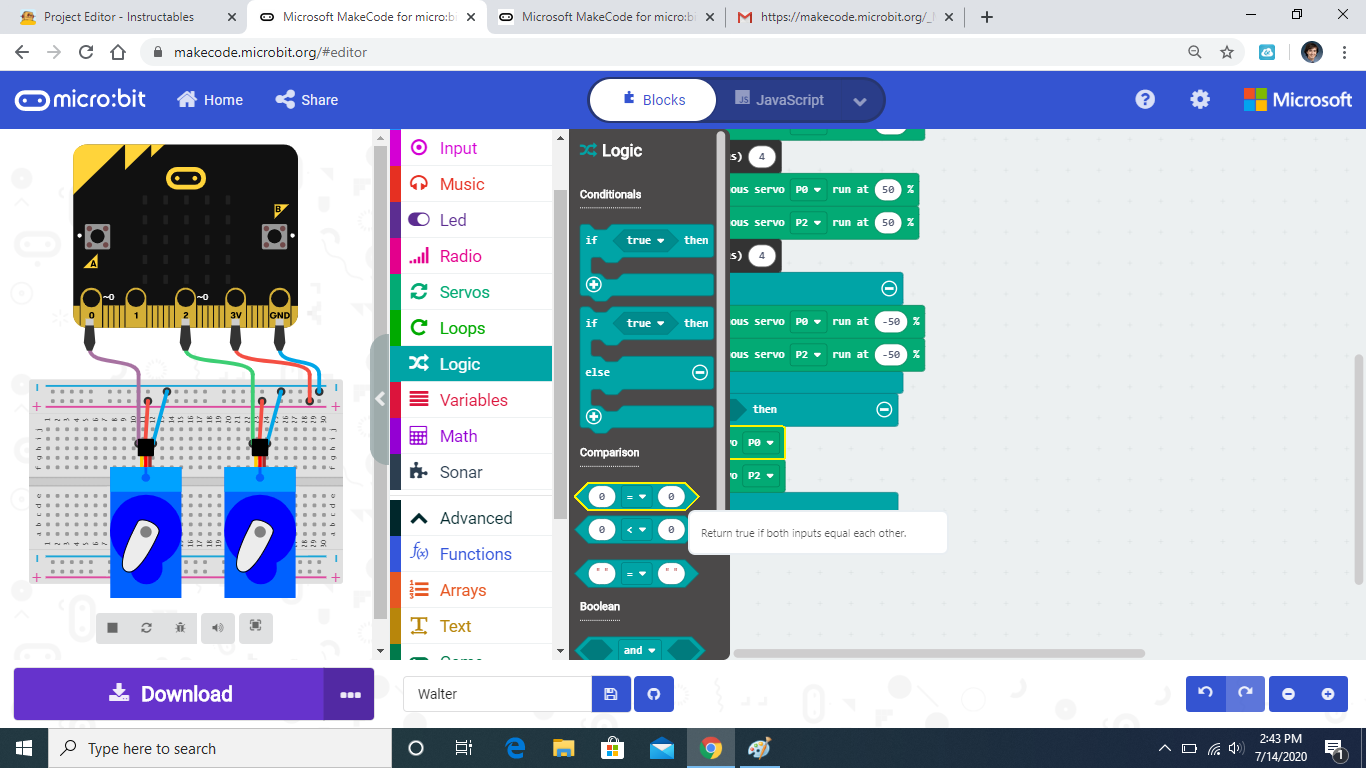1366x768 pixels.
Task: Click the Microsoft logo
Action: click(x=1298, y=99)
